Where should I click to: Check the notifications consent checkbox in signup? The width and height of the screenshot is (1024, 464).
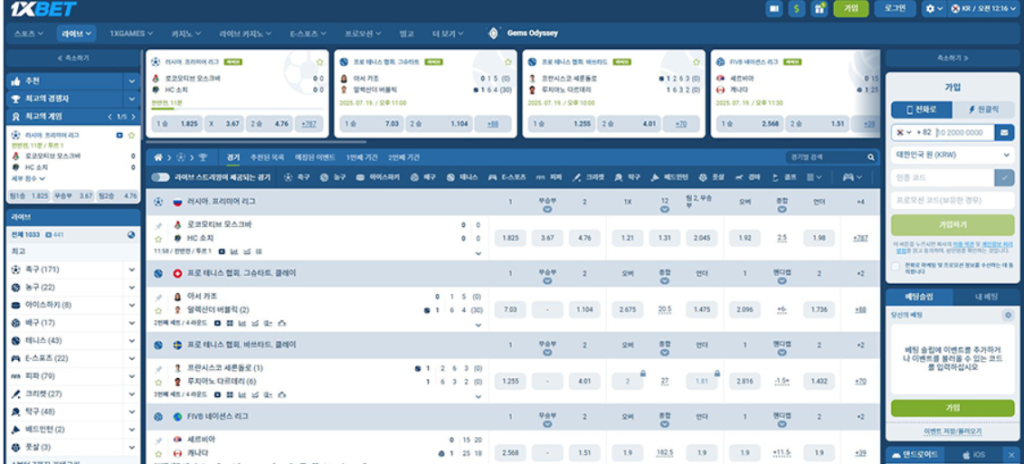click(895, 266)
